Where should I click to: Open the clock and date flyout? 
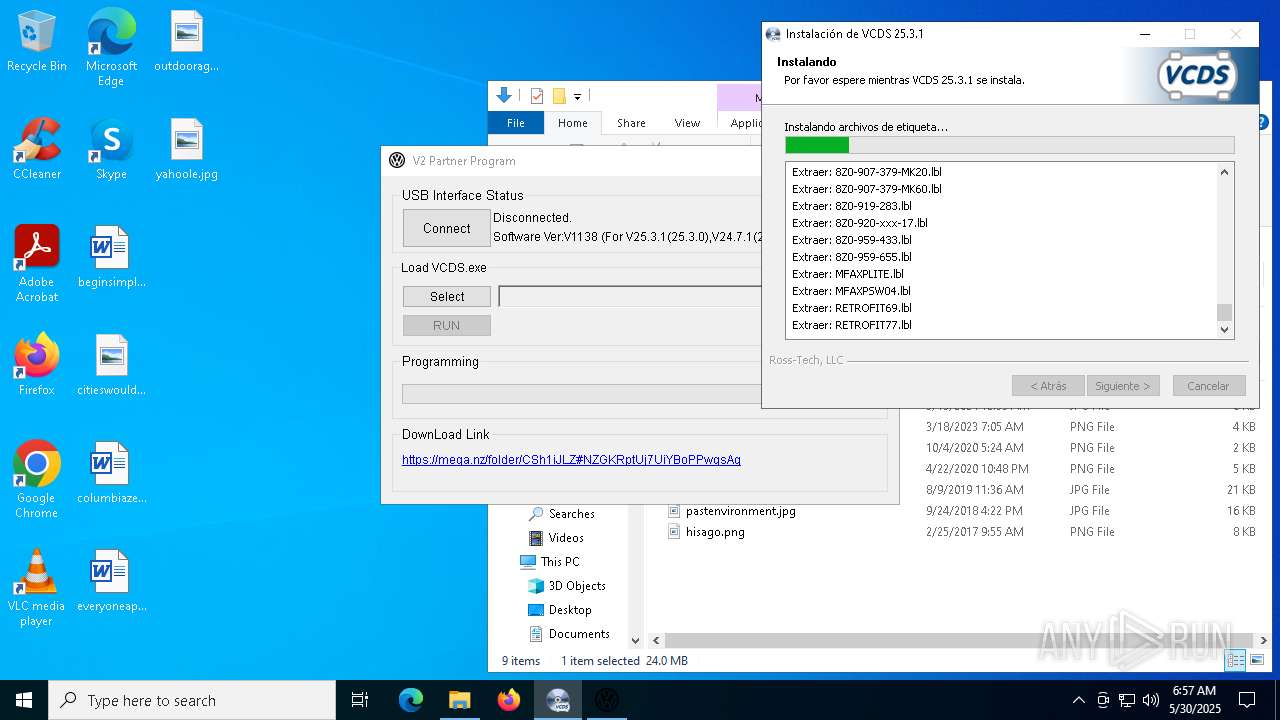pos(1194,700)
